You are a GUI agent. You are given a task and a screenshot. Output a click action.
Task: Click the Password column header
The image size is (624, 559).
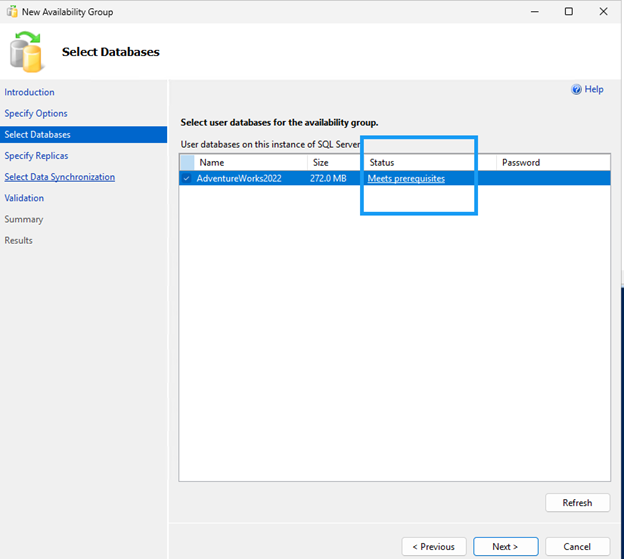point(553,162)
